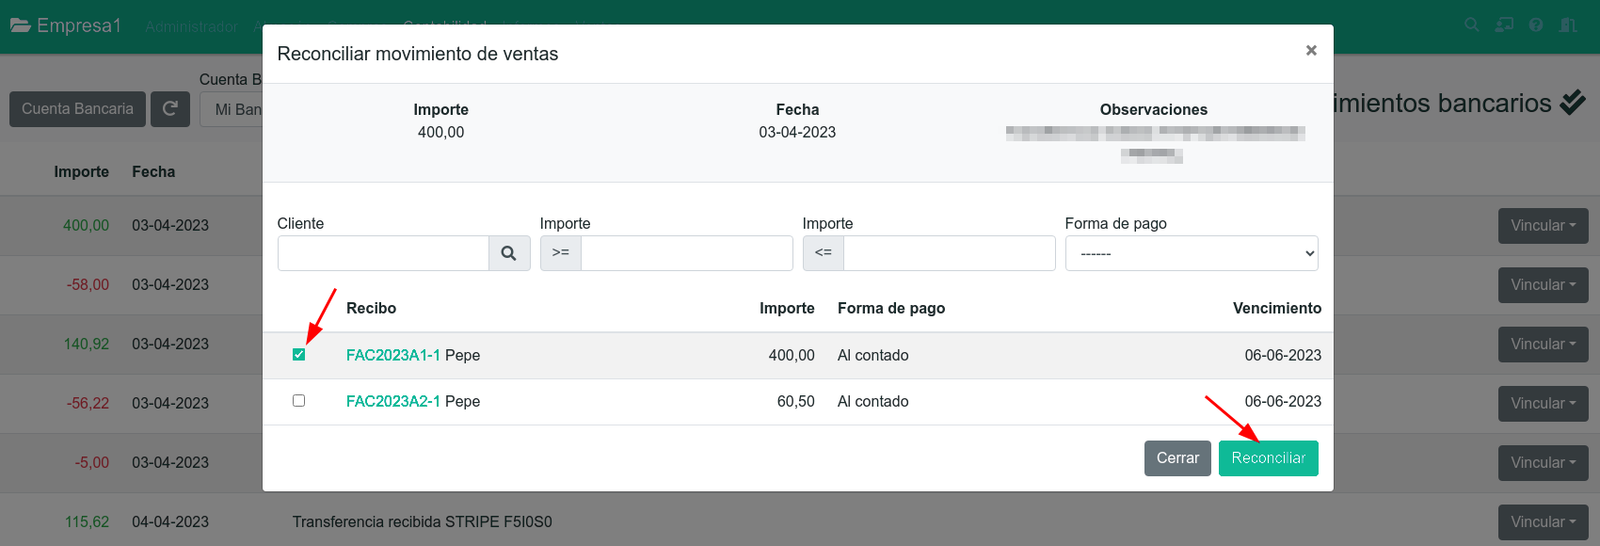The image size is (1600, 546).
Task: Open Vincular dropdown for the 115,62 row
Action: click(x=1543, y=522)
